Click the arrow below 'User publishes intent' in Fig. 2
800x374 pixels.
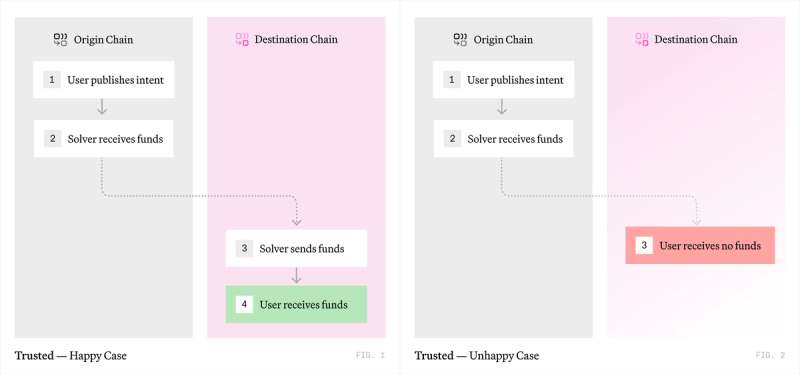[502, 107]
